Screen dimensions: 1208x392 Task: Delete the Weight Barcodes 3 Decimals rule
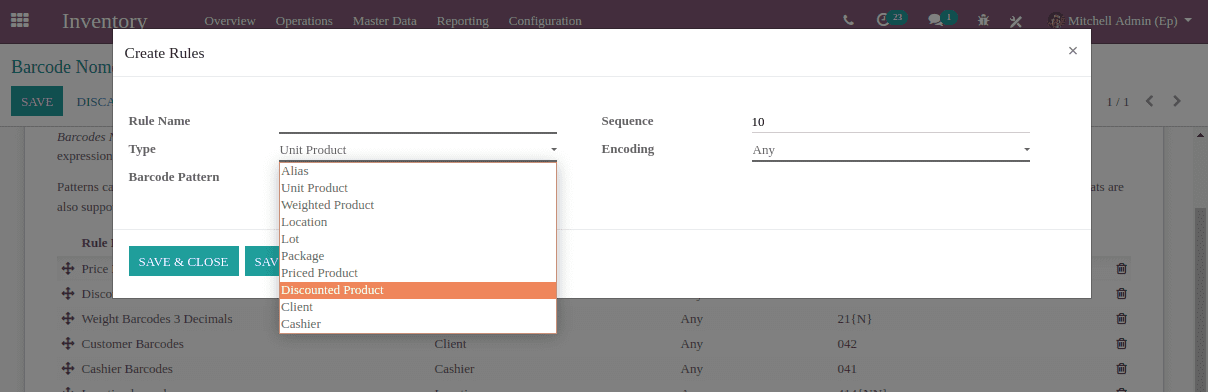pos(1121,318)
